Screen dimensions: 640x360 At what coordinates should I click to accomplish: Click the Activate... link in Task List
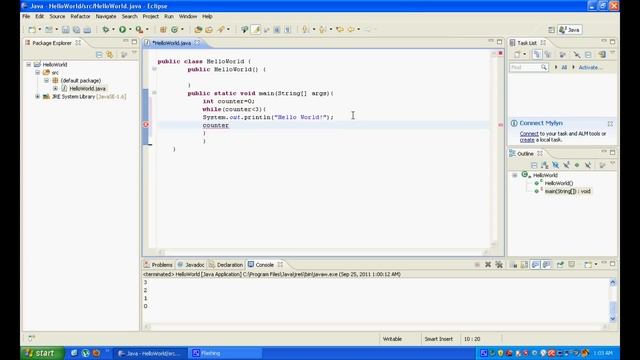point(590,67)
